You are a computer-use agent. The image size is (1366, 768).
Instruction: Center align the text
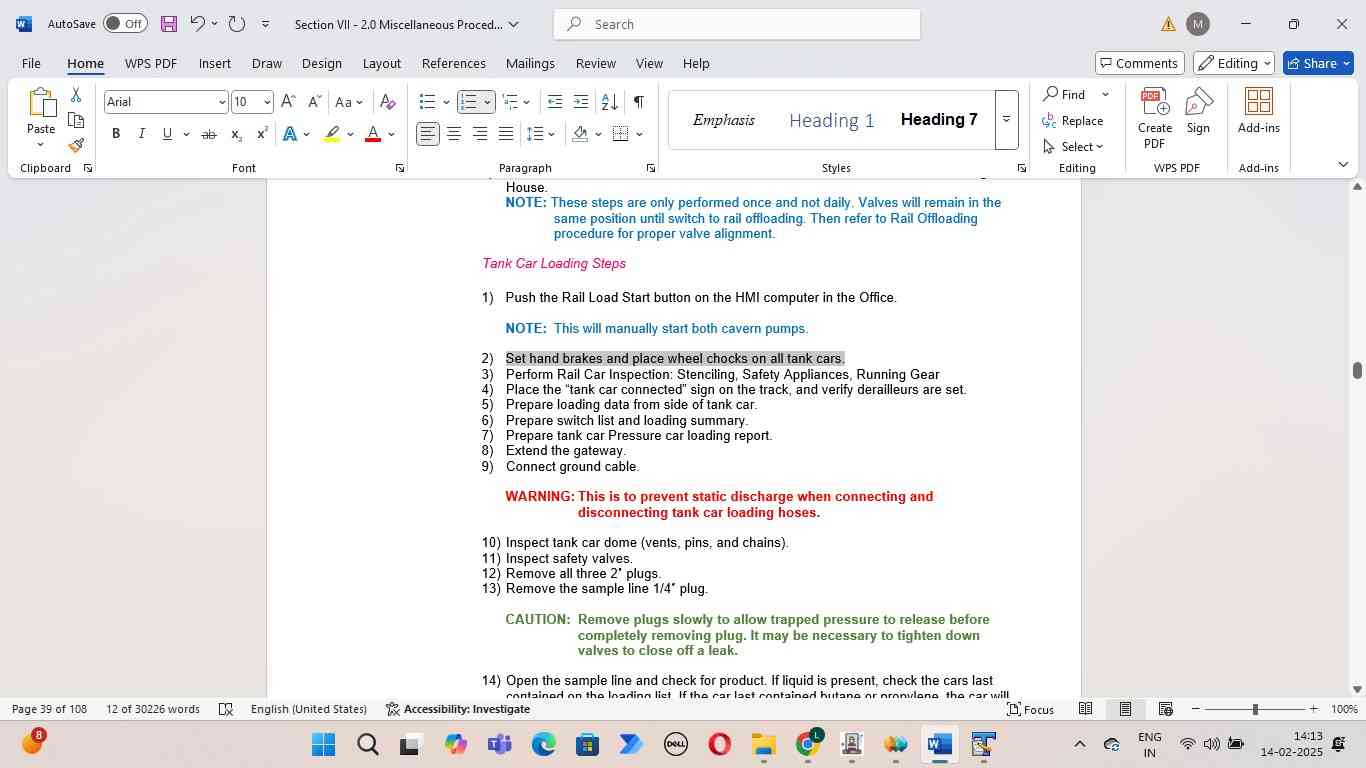coord(454,134)
